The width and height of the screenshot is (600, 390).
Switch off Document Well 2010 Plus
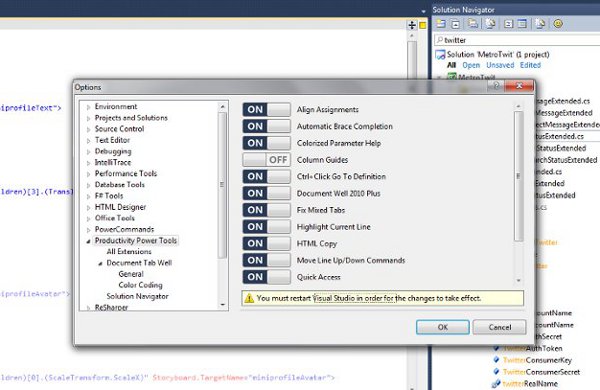click(x=266, y=193)
